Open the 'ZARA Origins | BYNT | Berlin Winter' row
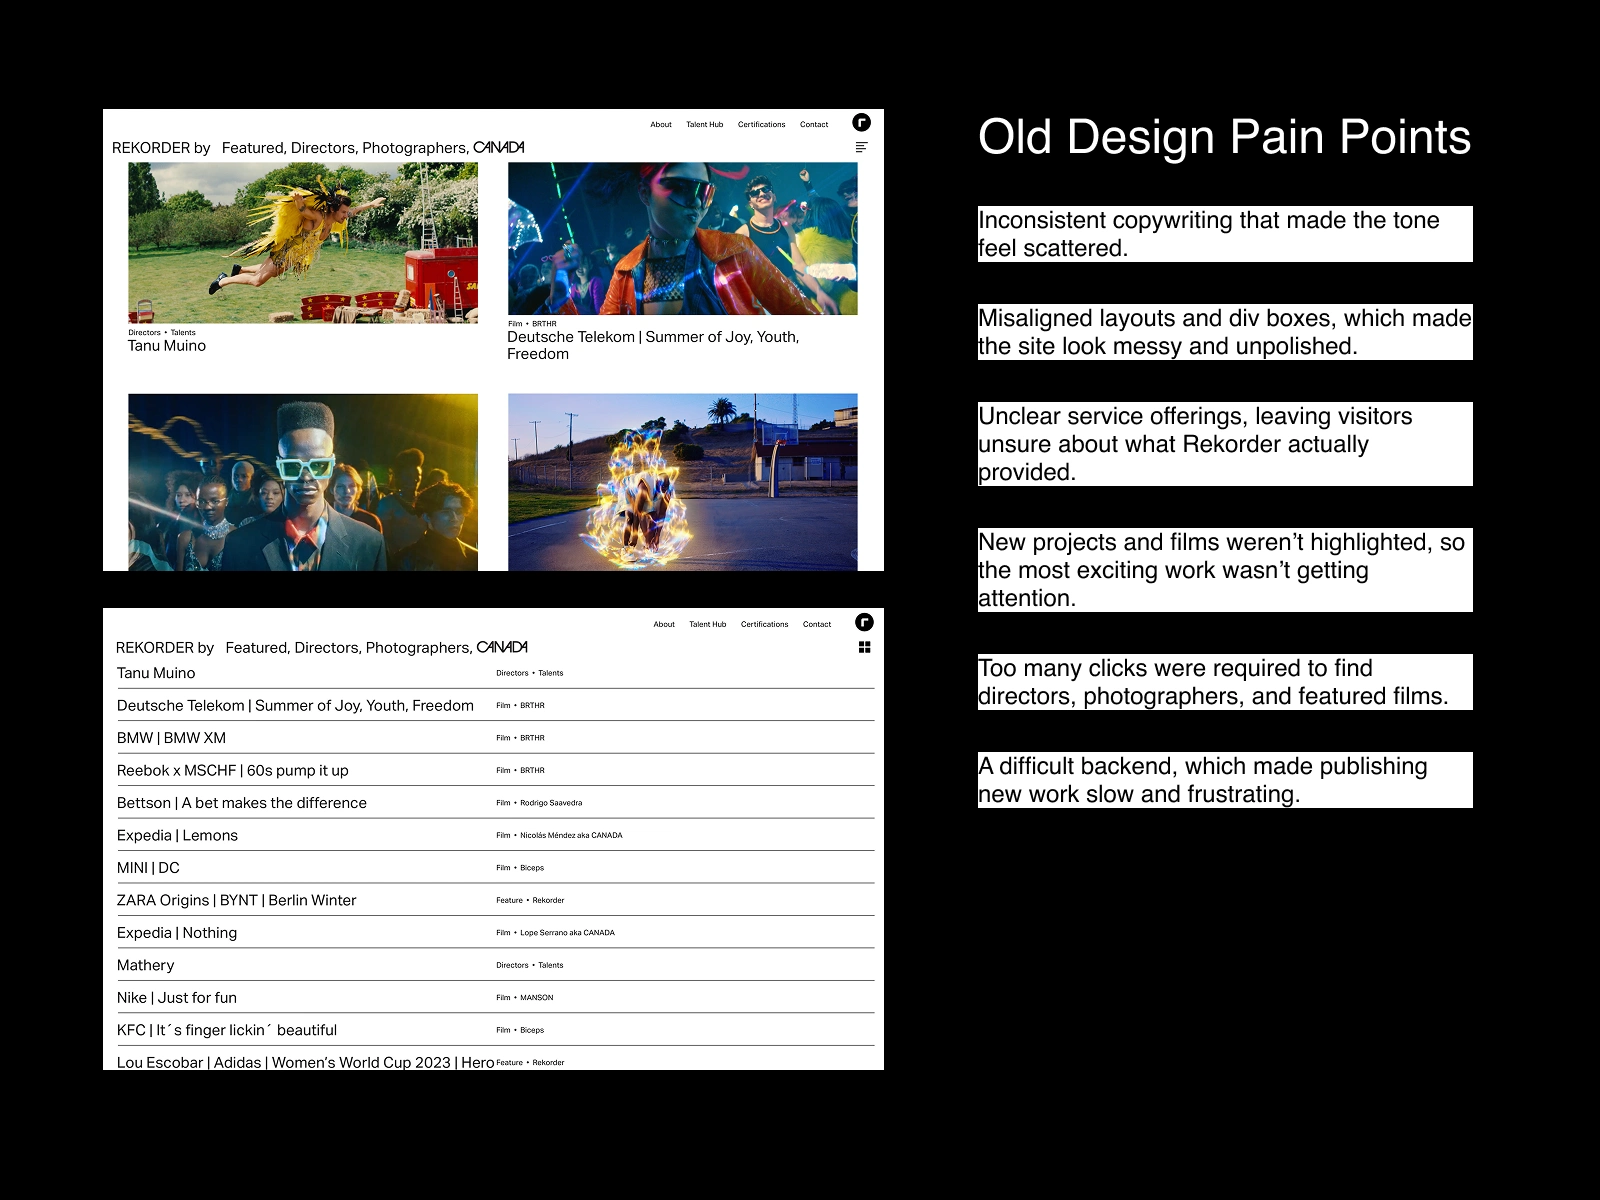The image size is (1600, 1200). [x=495, y=900]
